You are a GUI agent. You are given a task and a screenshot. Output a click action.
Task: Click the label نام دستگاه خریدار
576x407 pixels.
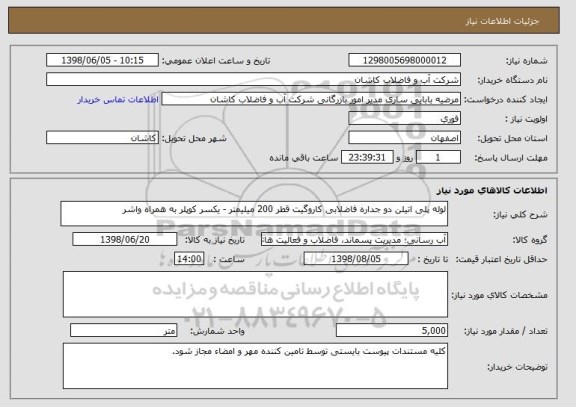[x=512, y=80]
